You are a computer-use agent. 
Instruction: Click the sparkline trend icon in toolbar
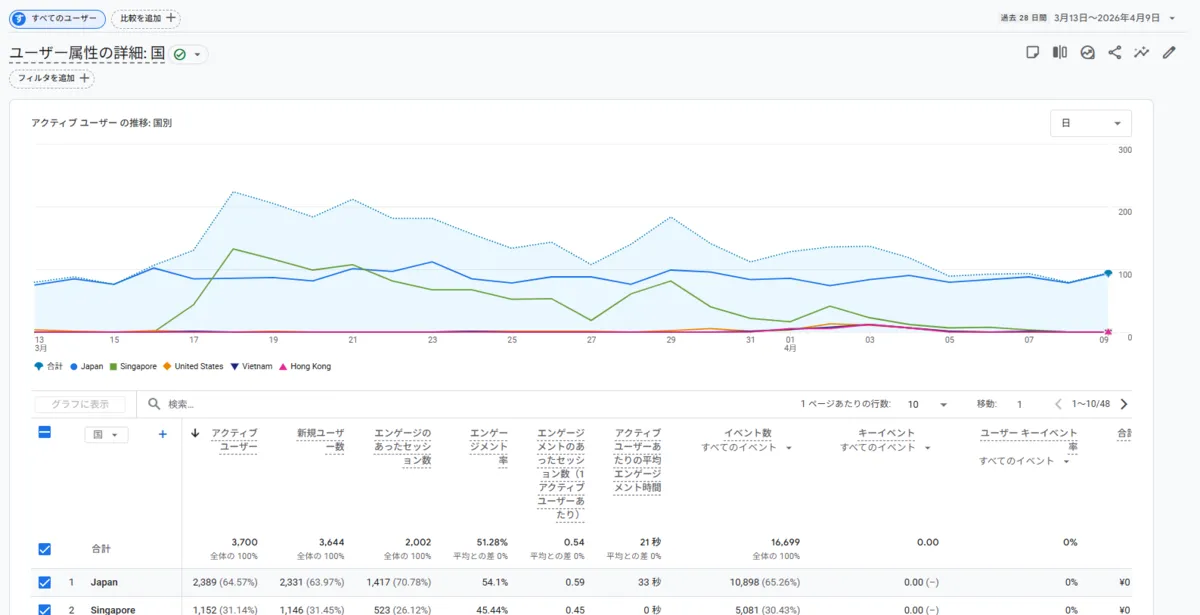(1142, 53)
